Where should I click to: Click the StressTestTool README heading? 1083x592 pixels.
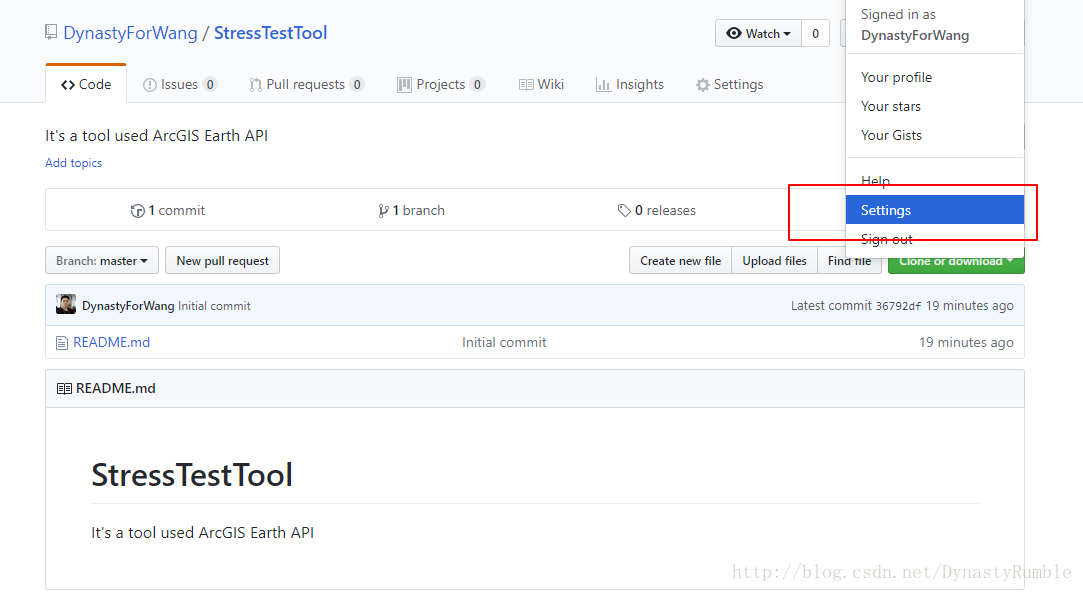(192, 475)
